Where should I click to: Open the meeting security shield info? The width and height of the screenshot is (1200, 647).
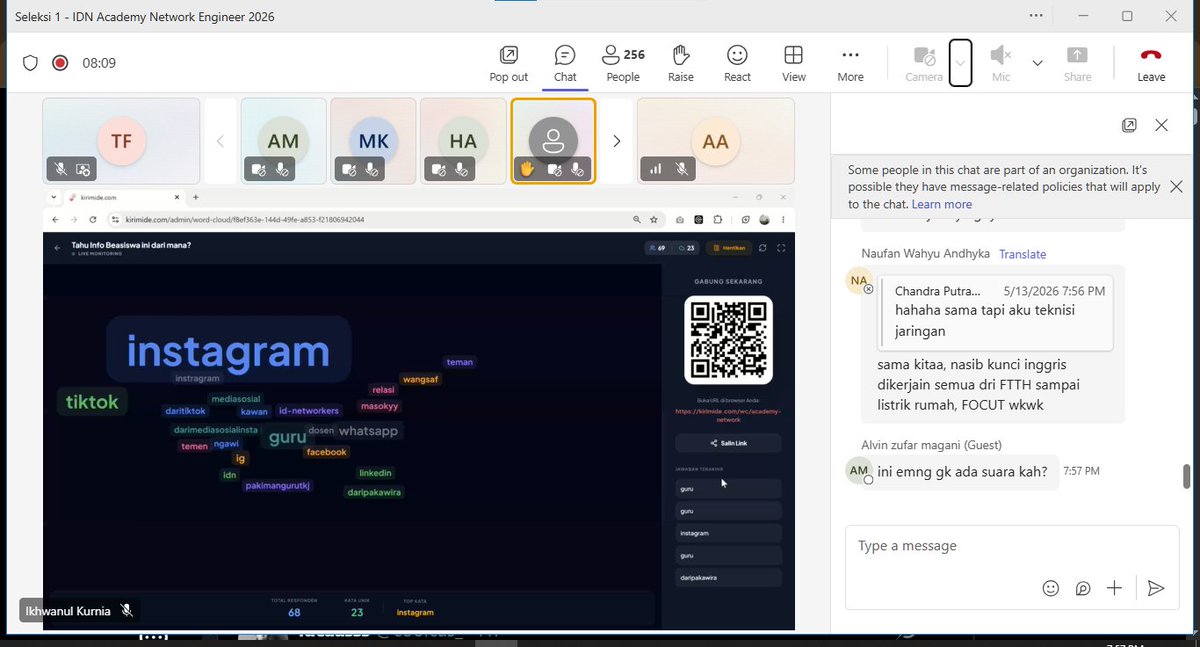[x=30, y=63]
